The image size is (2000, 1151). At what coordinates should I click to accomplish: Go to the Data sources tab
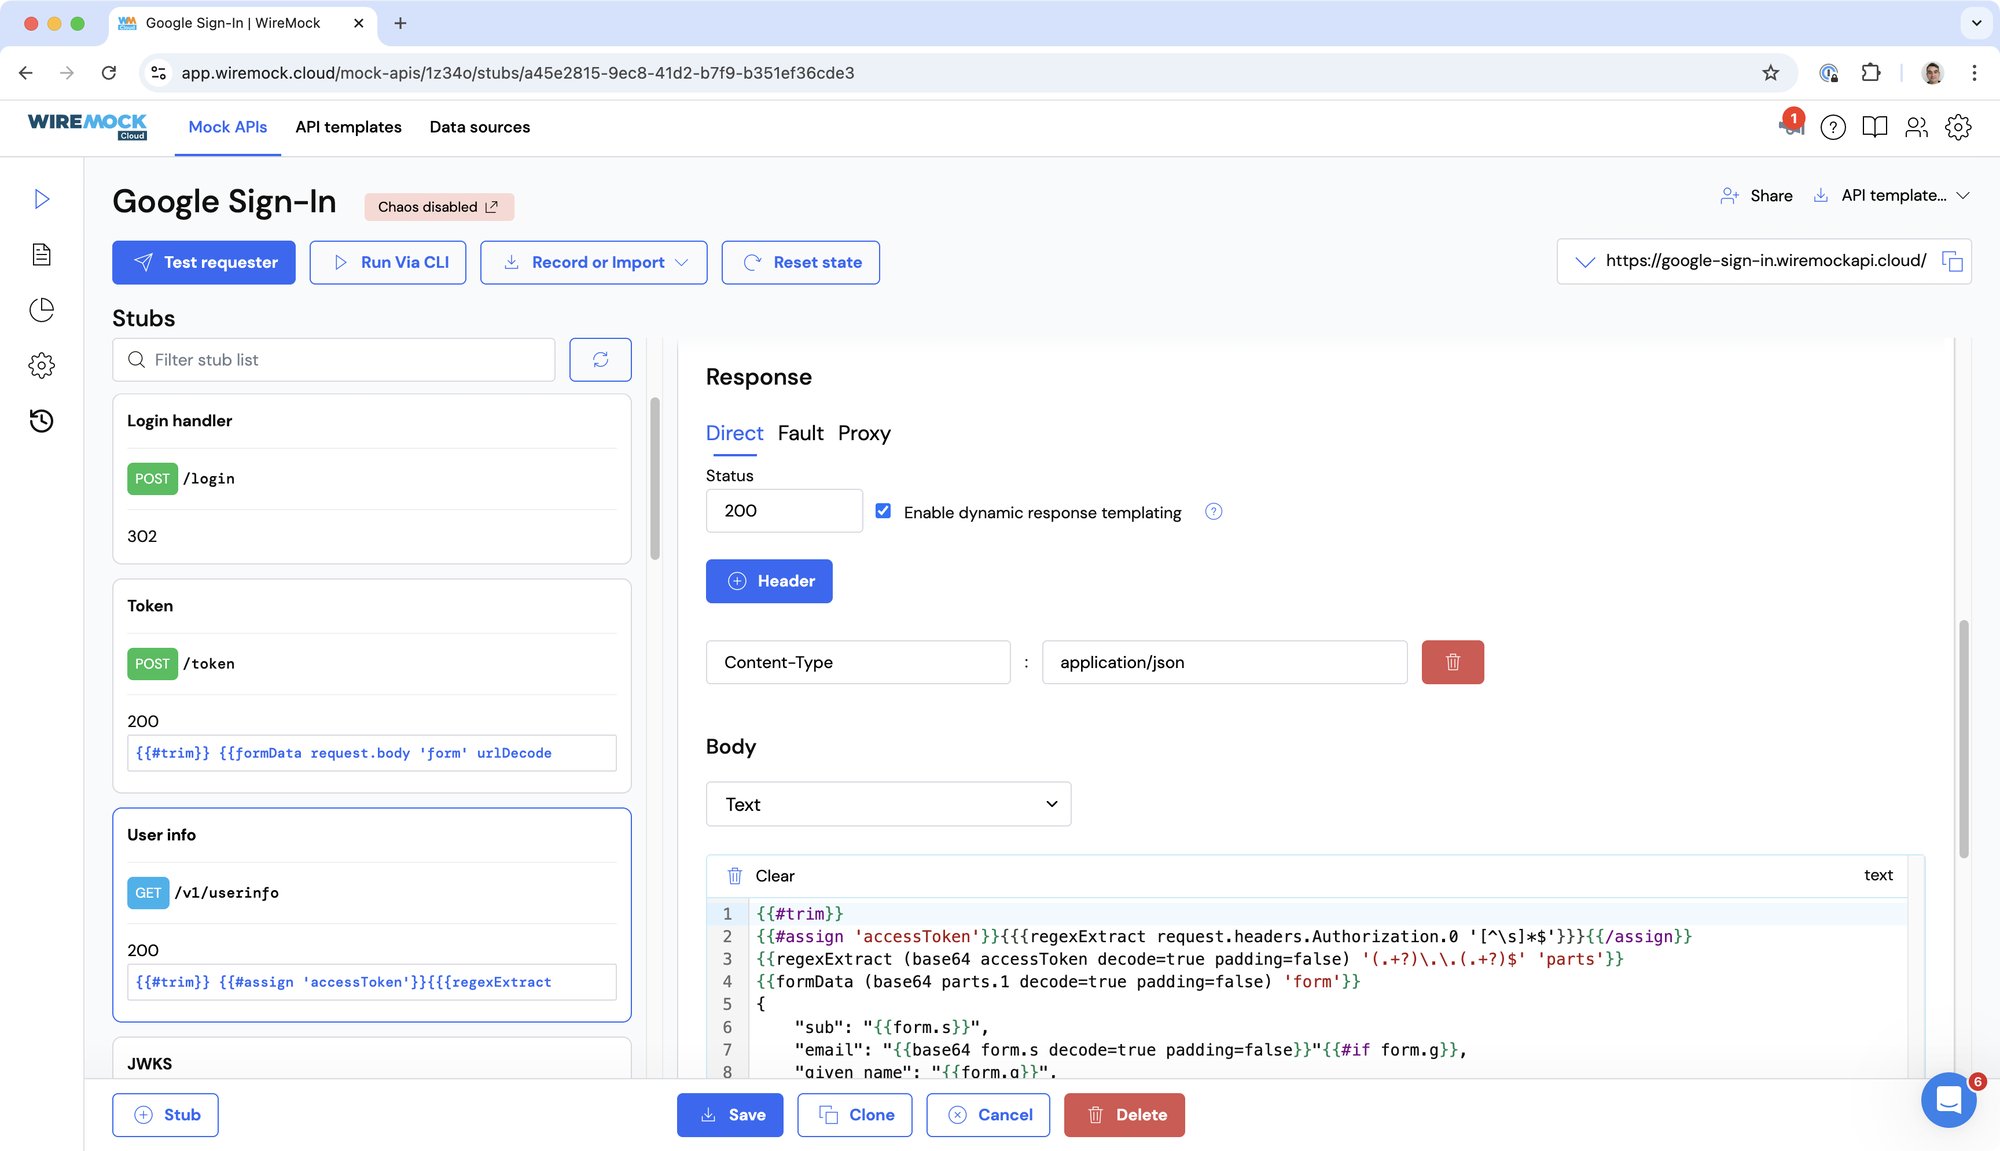[479, 127]
